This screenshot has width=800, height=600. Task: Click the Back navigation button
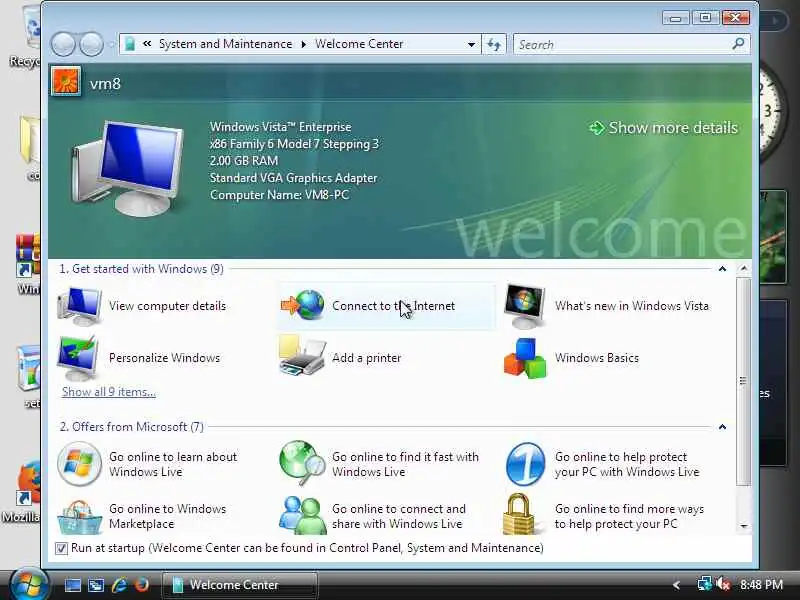click(x=63, y=44)
